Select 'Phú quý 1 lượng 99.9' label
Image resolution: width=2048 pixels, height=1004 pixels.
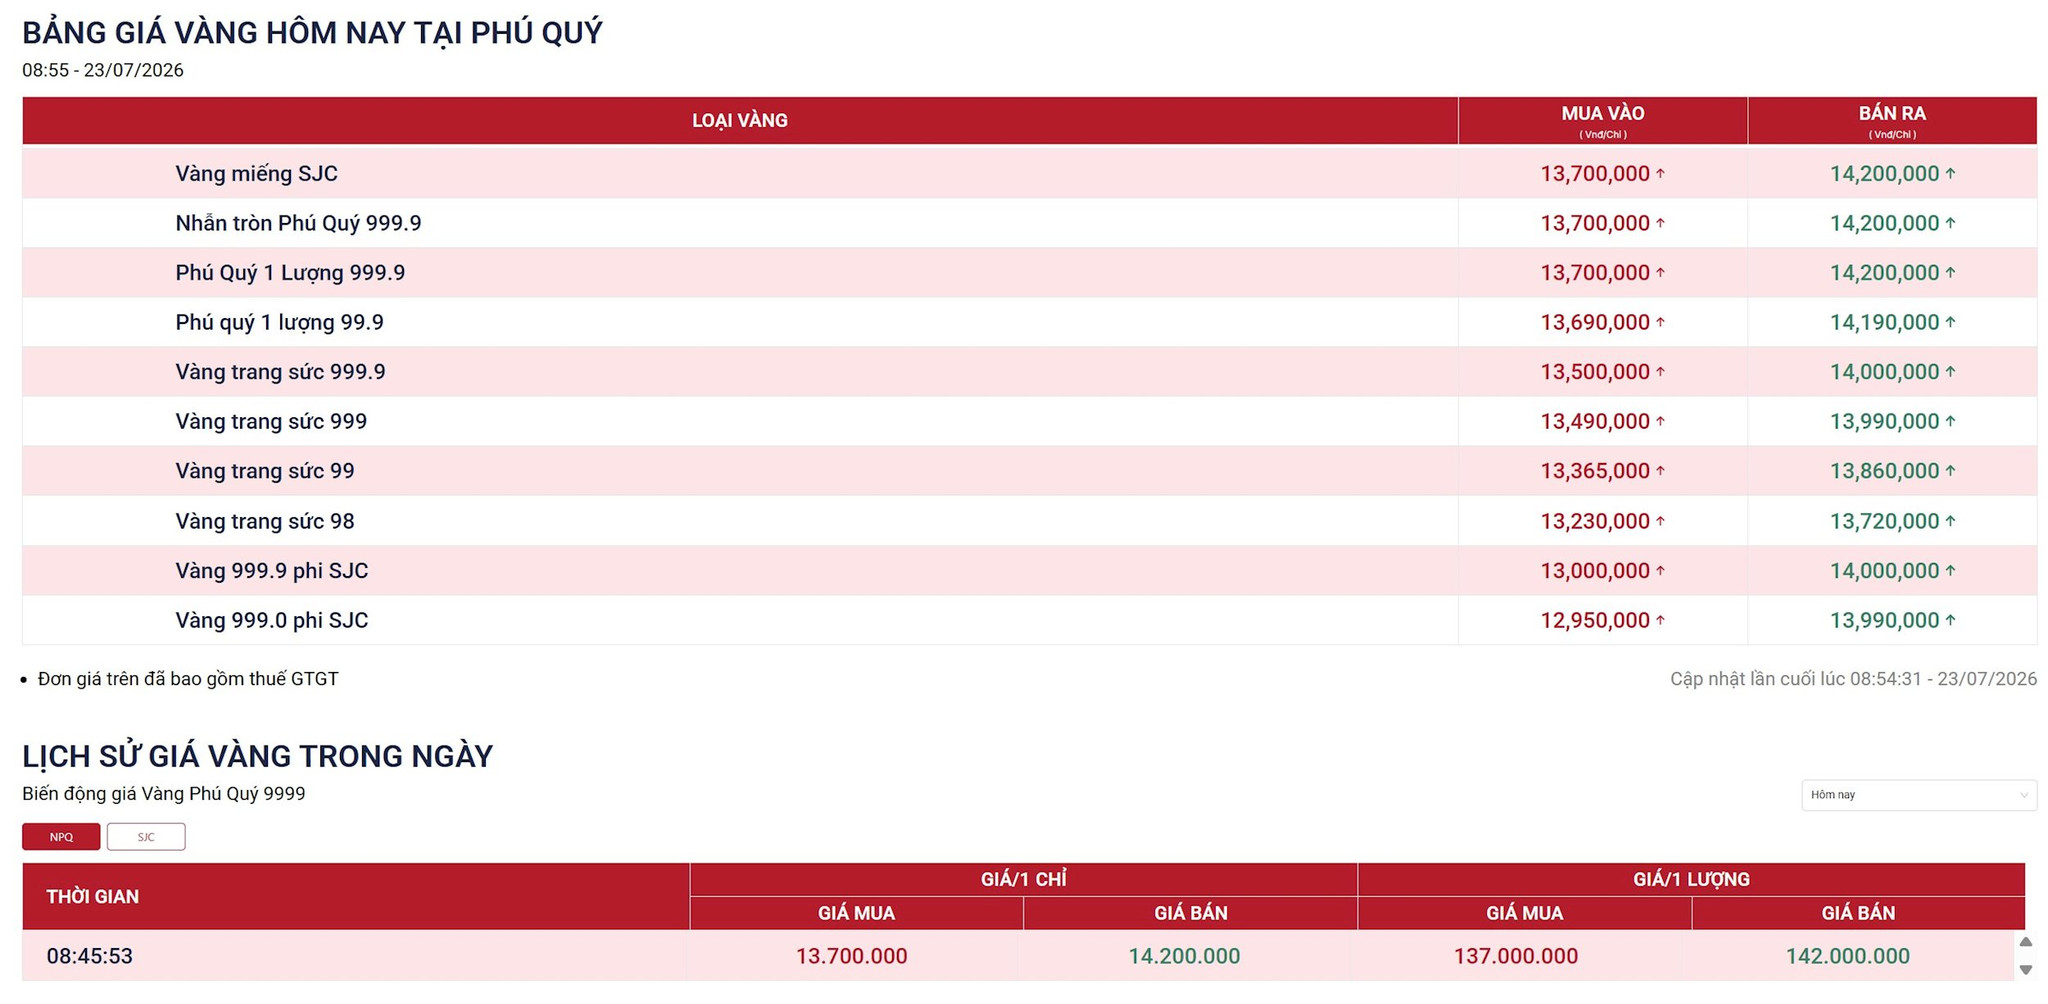(279, 322)
